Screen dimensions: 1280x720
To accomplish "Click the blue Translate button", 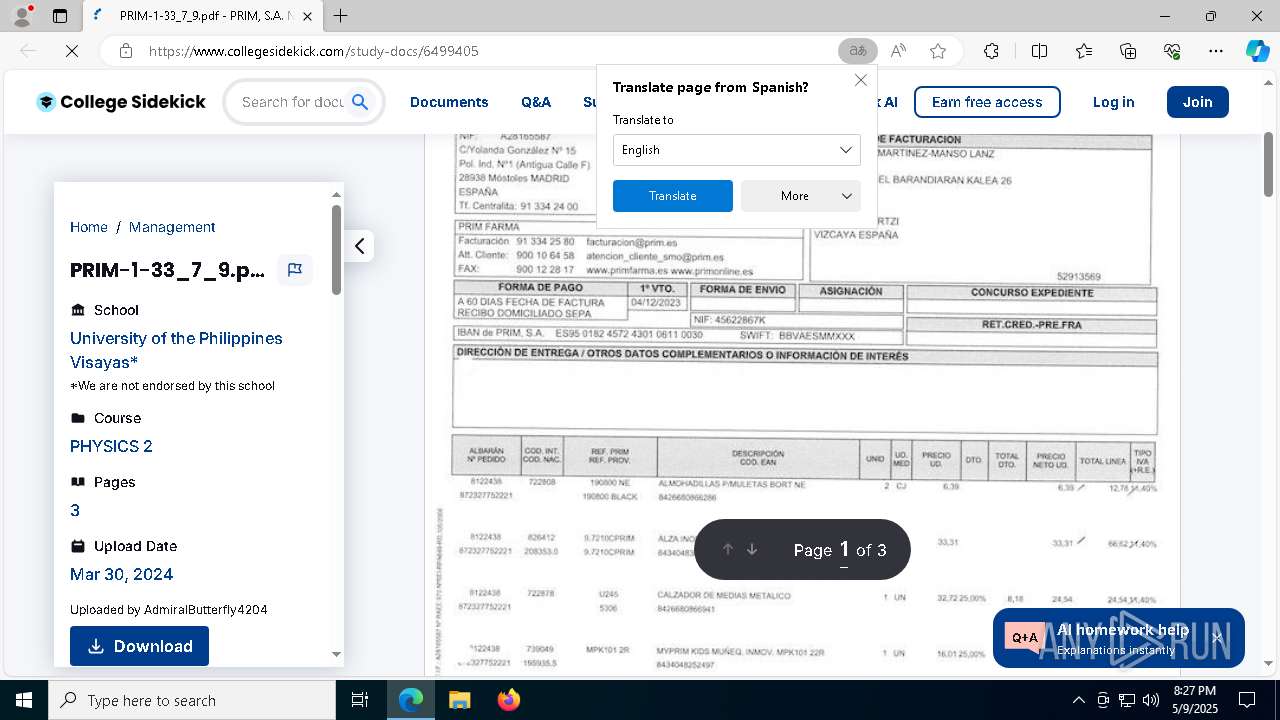I will coord(672,196).
